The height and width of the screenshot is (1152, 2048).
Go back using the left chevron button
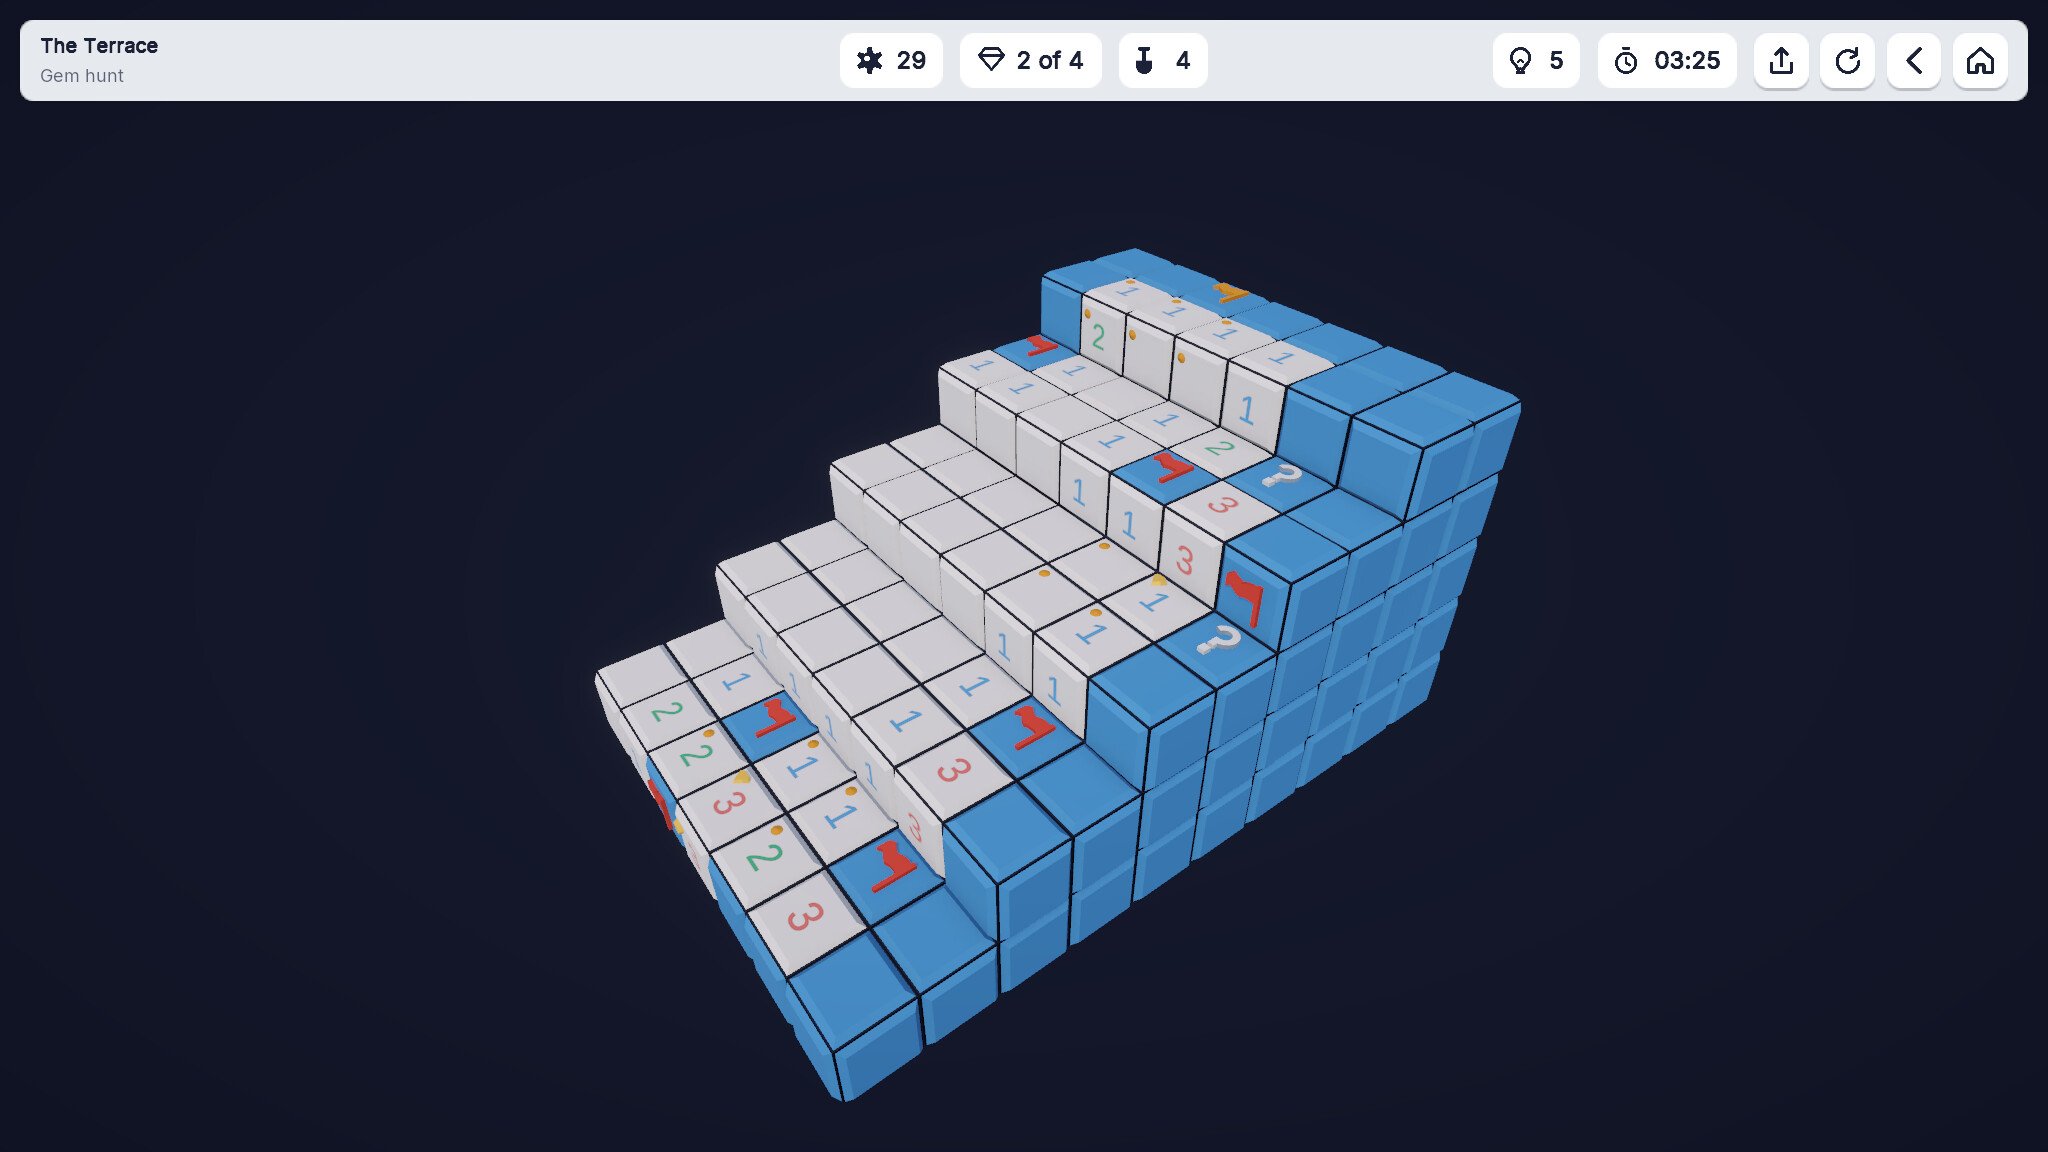point(1914,61)
